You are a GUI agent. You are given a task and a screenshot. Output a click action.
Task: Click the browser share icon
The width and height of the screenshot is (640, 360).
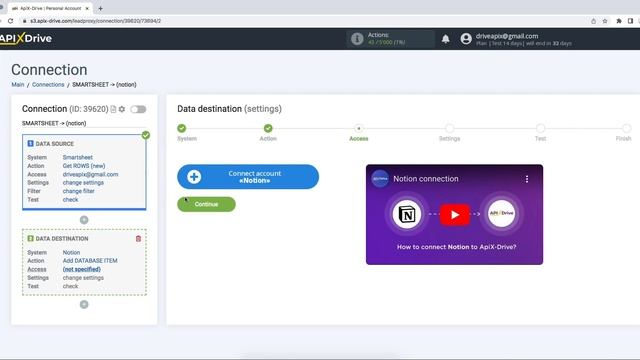click(x=593, y=21)
